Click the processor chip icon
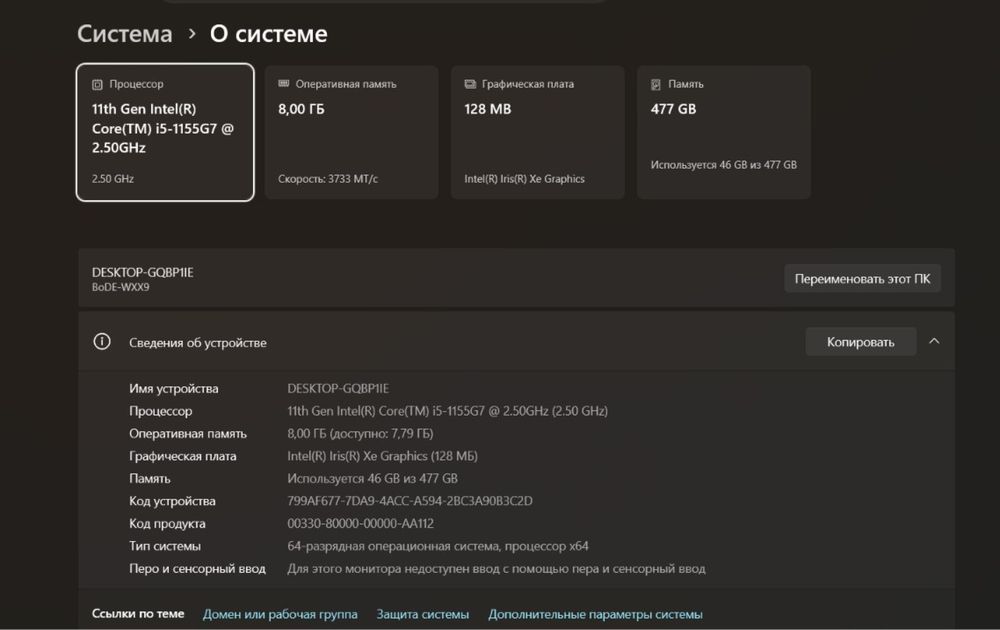 (x=97, y=84)
